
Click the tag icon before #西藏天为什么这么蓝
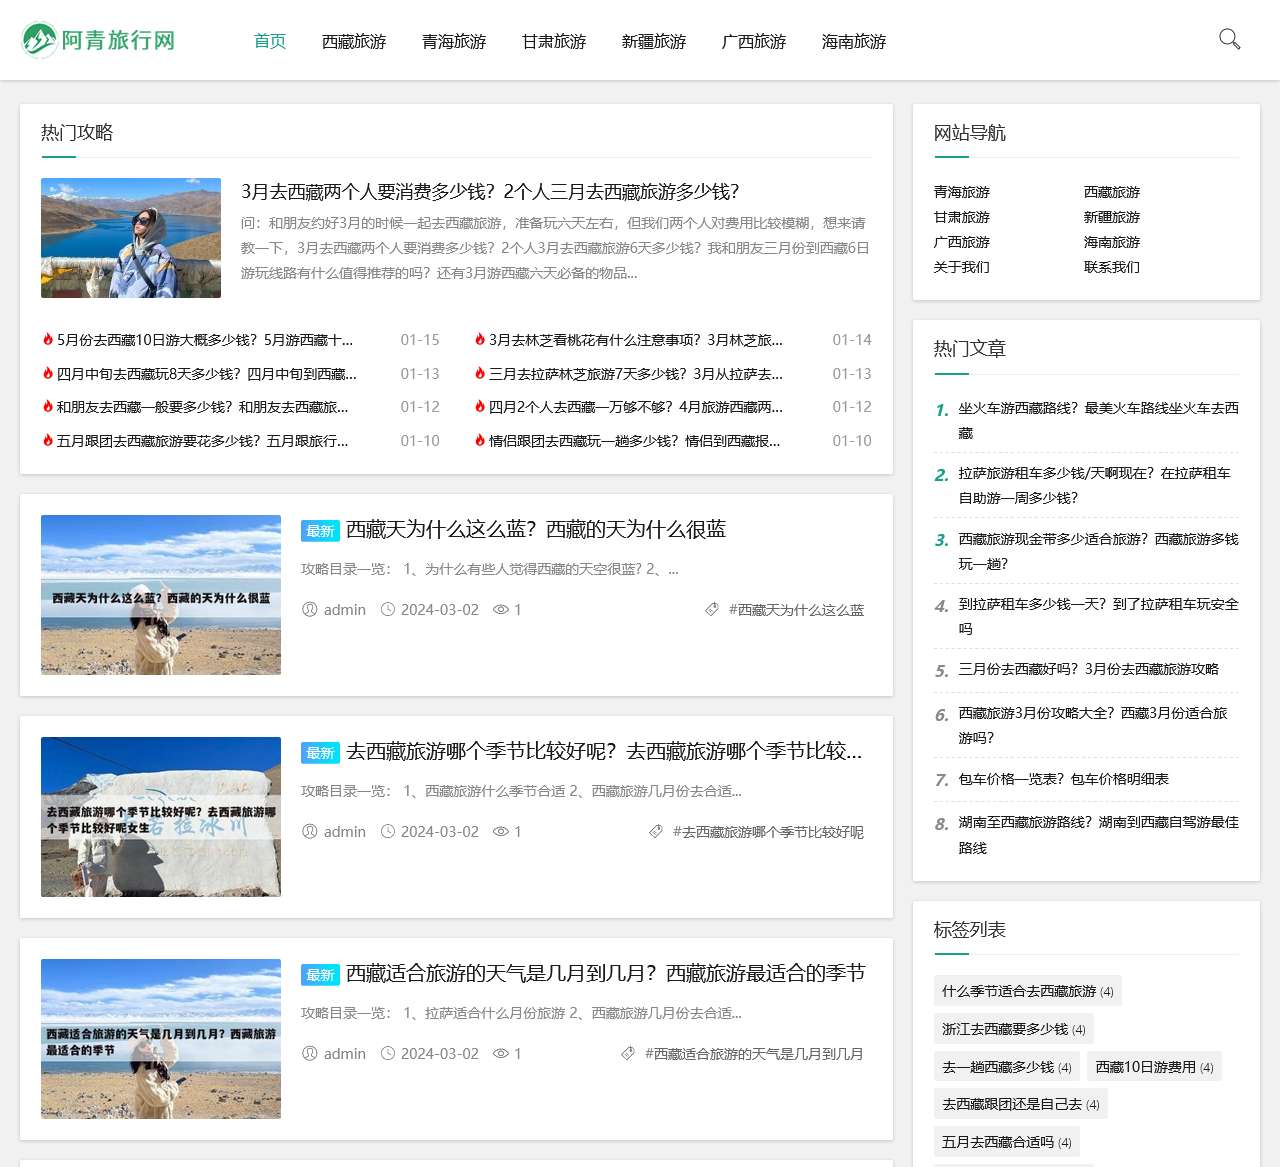713,609
